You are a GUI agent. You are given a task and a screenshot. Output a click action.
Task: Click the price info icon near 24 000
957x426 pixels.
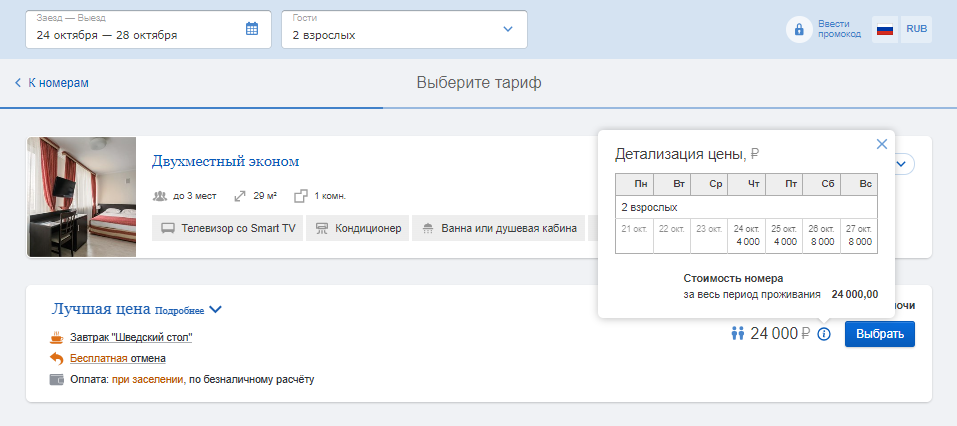pyautogui.click(x=824, y=334)
